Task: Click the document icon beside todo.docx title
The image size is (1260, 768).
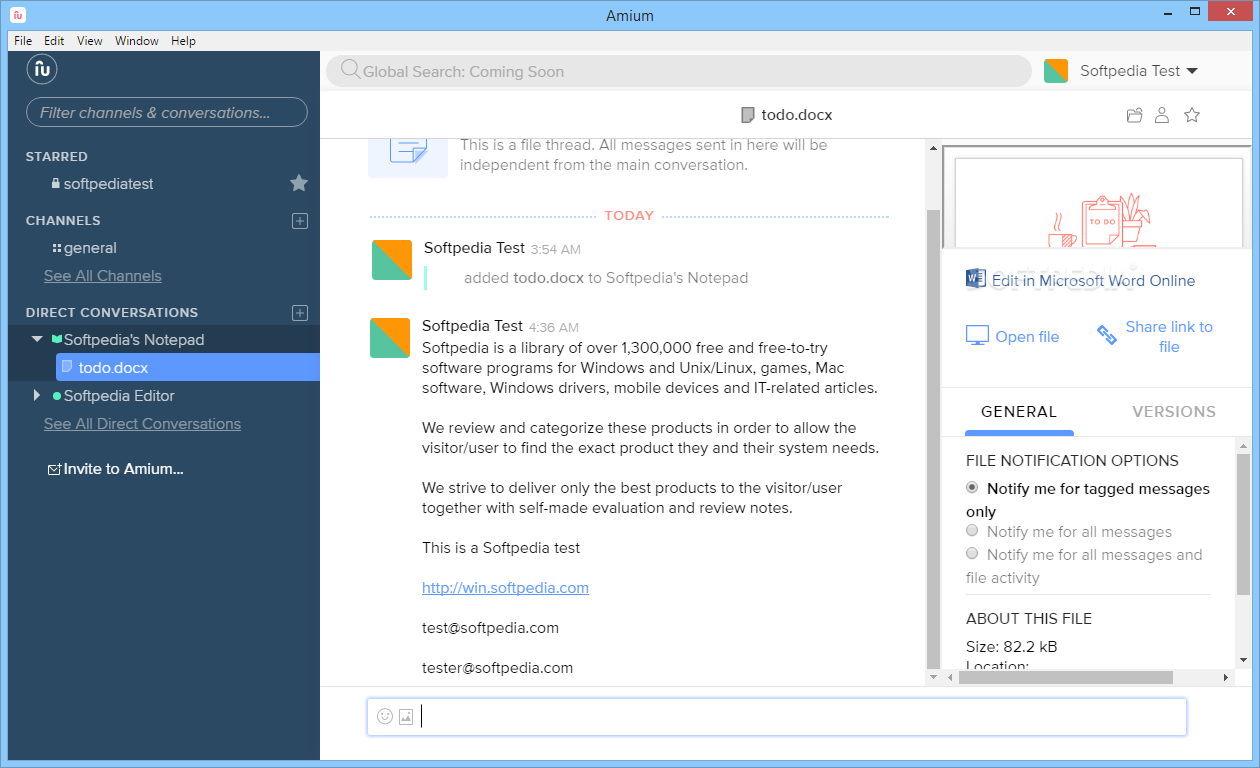Action: click(x=747, y=115)
